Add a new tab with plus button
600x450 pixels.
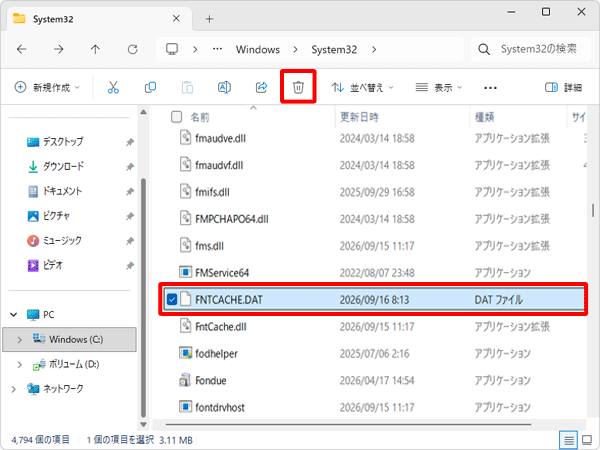coord(209,19)
